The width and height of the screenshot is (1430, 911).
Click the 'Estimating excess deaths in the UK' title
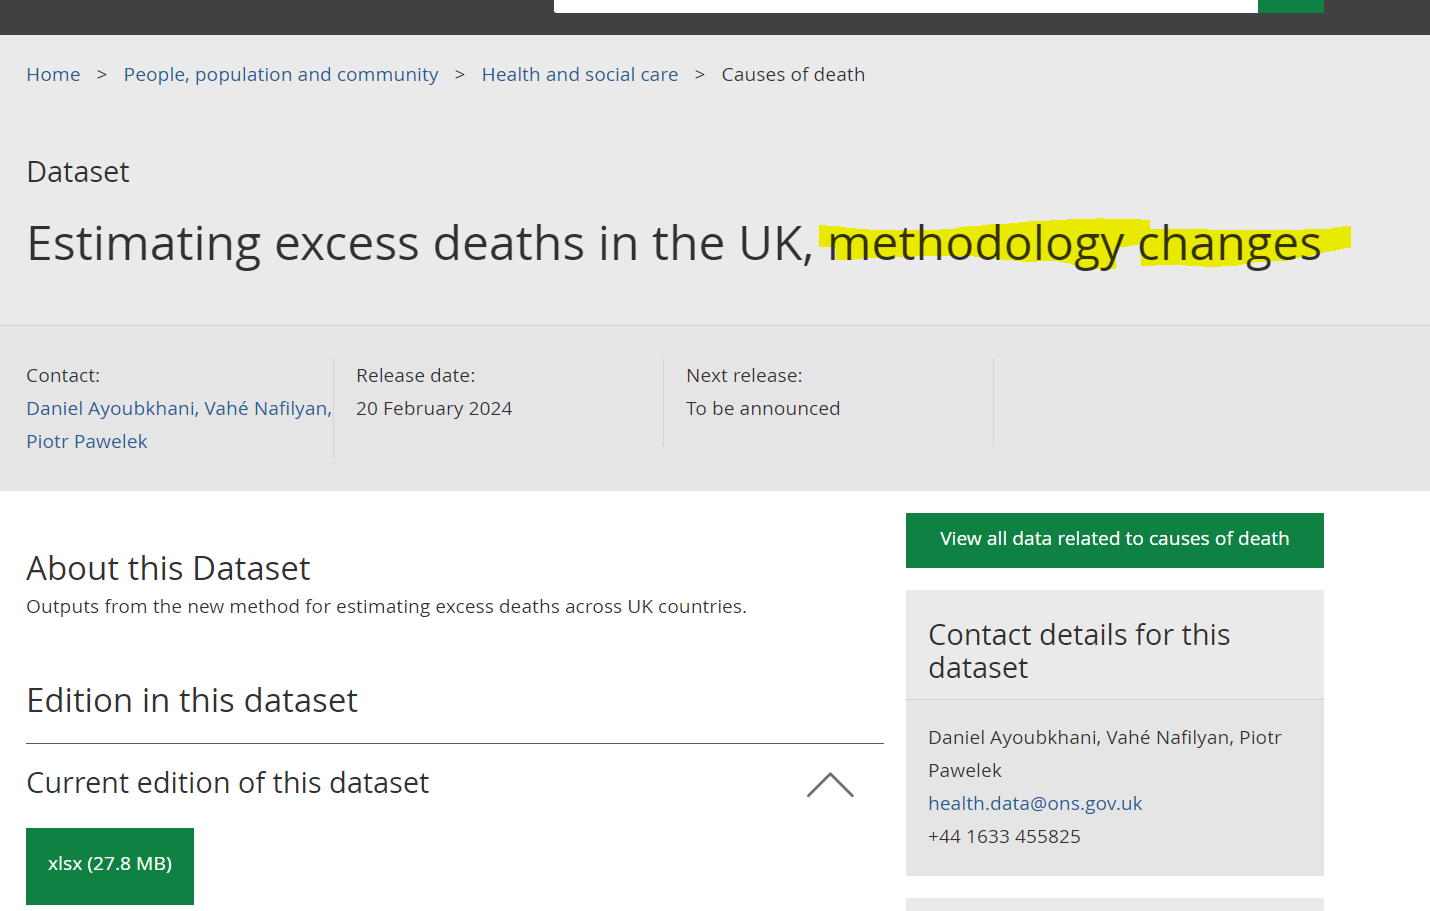674,244
